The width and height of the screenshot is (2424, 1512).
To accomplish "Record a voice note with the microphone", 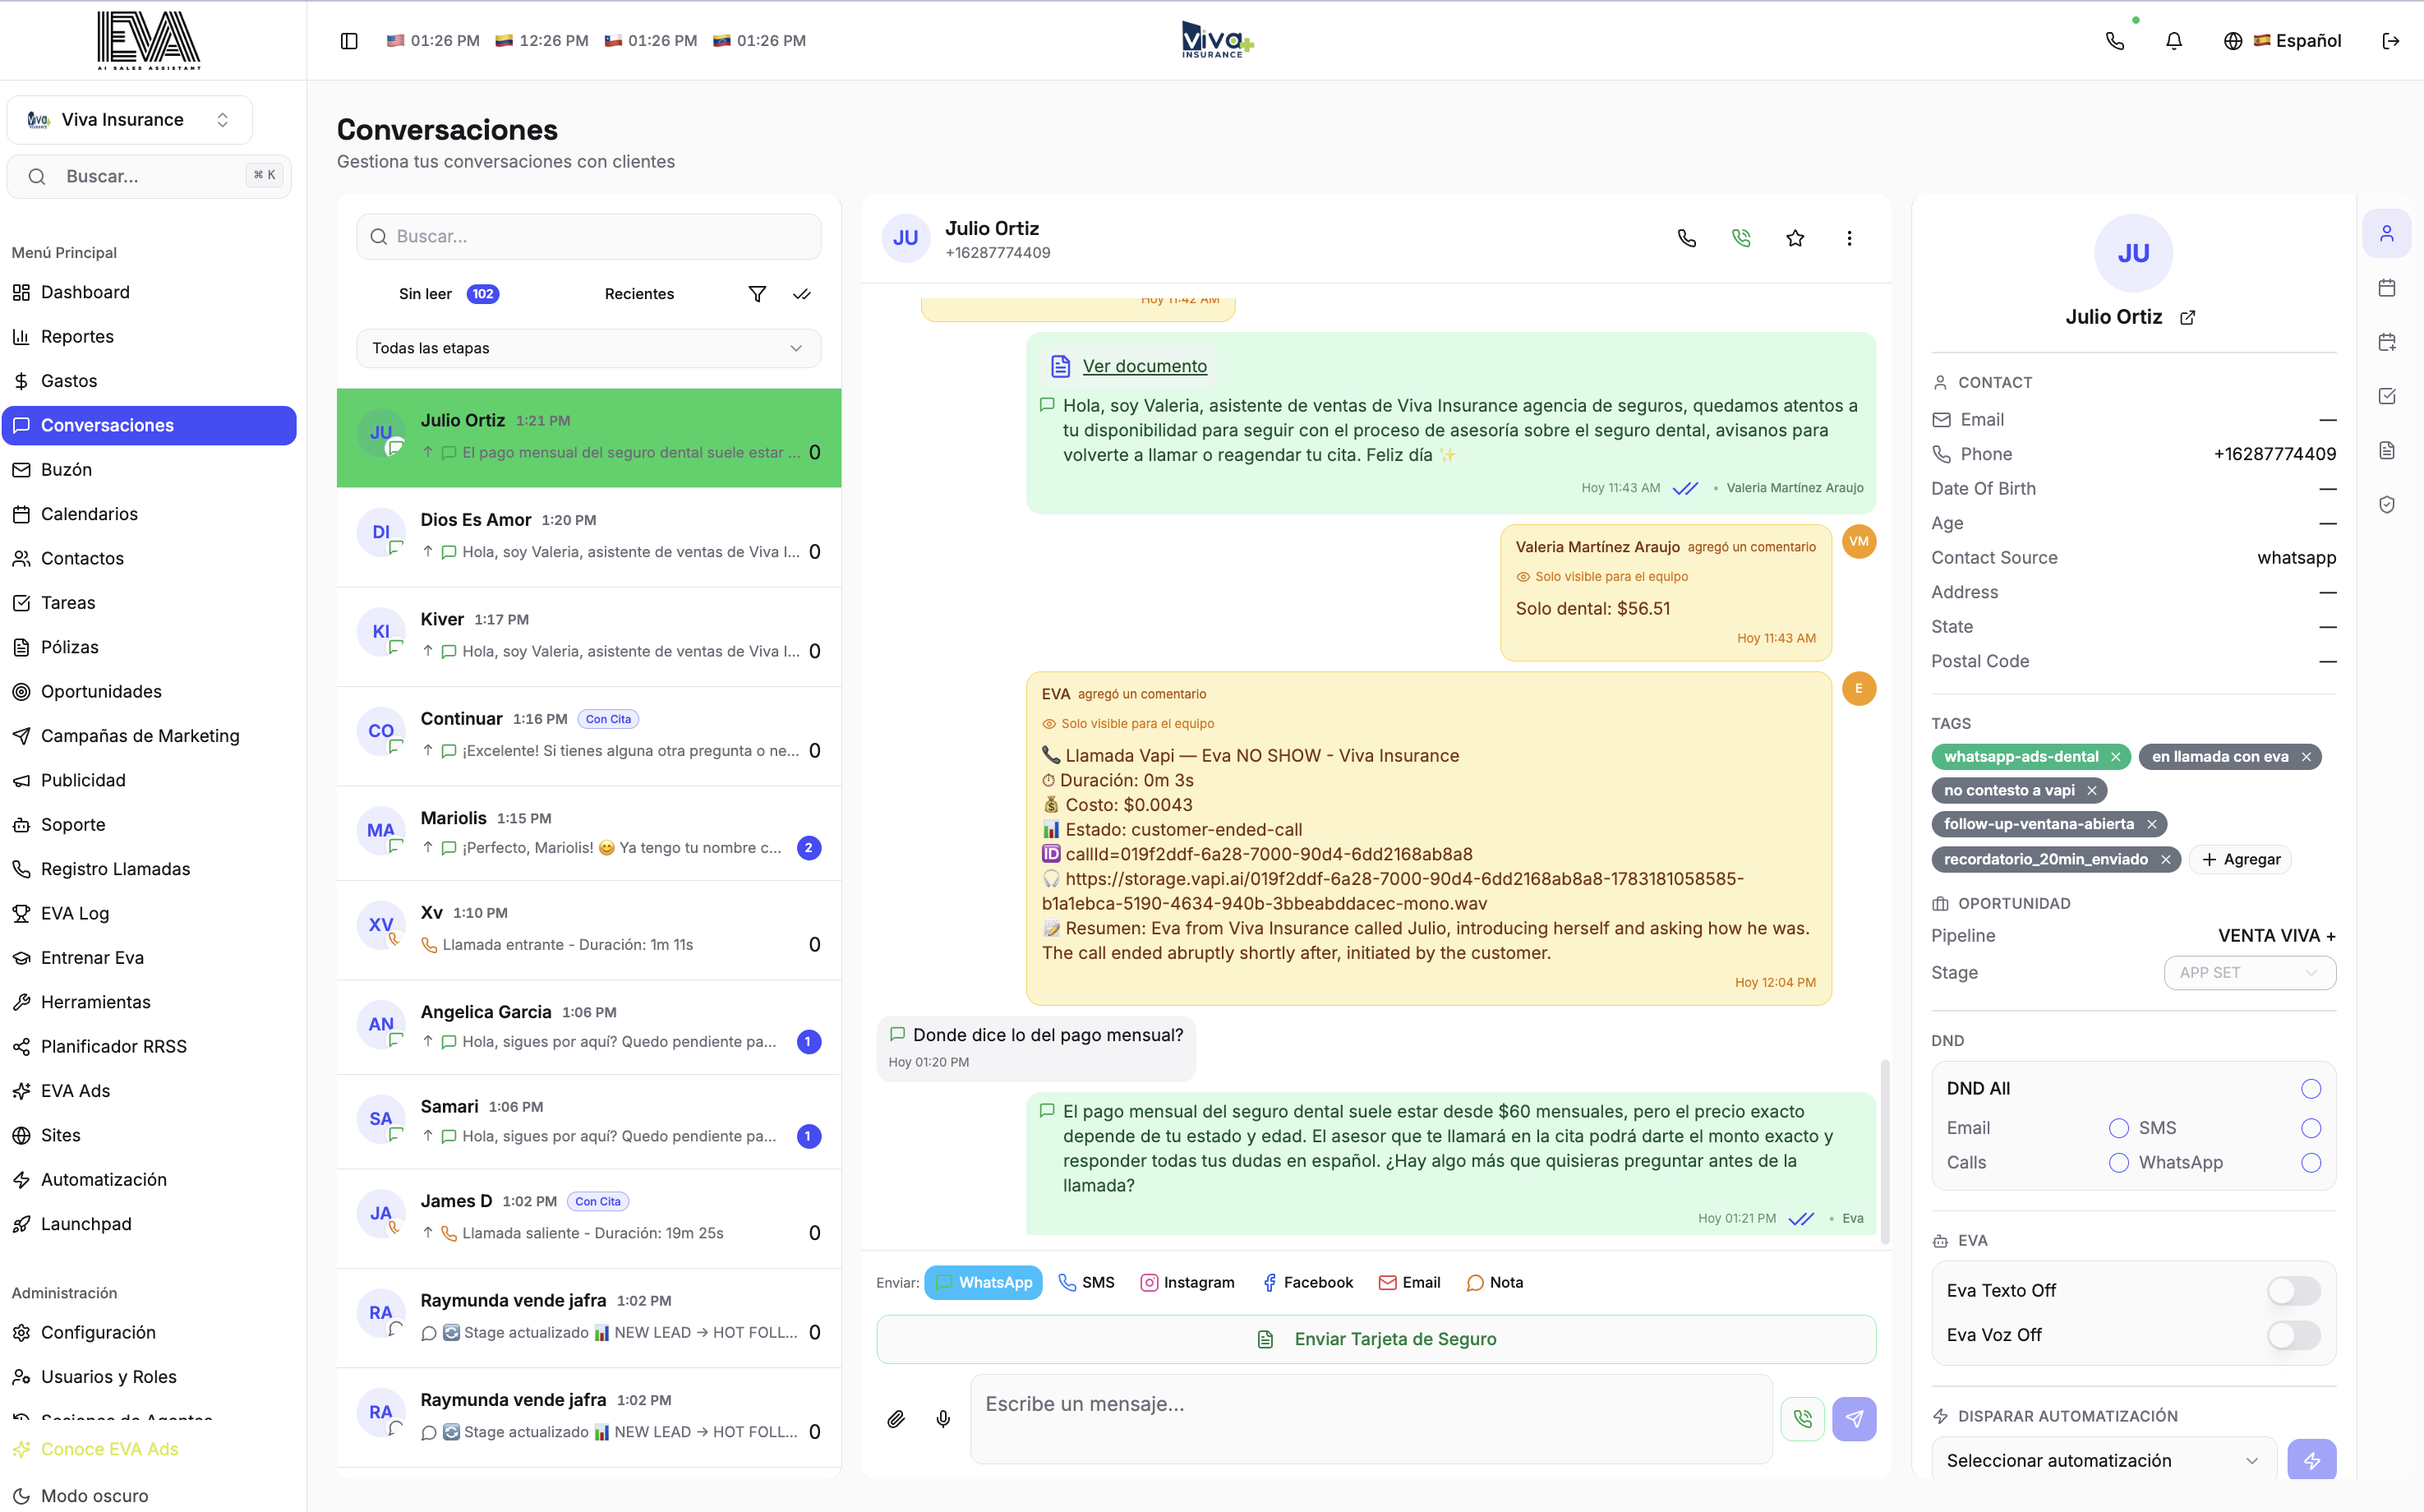I will (x=943, y=1419).
